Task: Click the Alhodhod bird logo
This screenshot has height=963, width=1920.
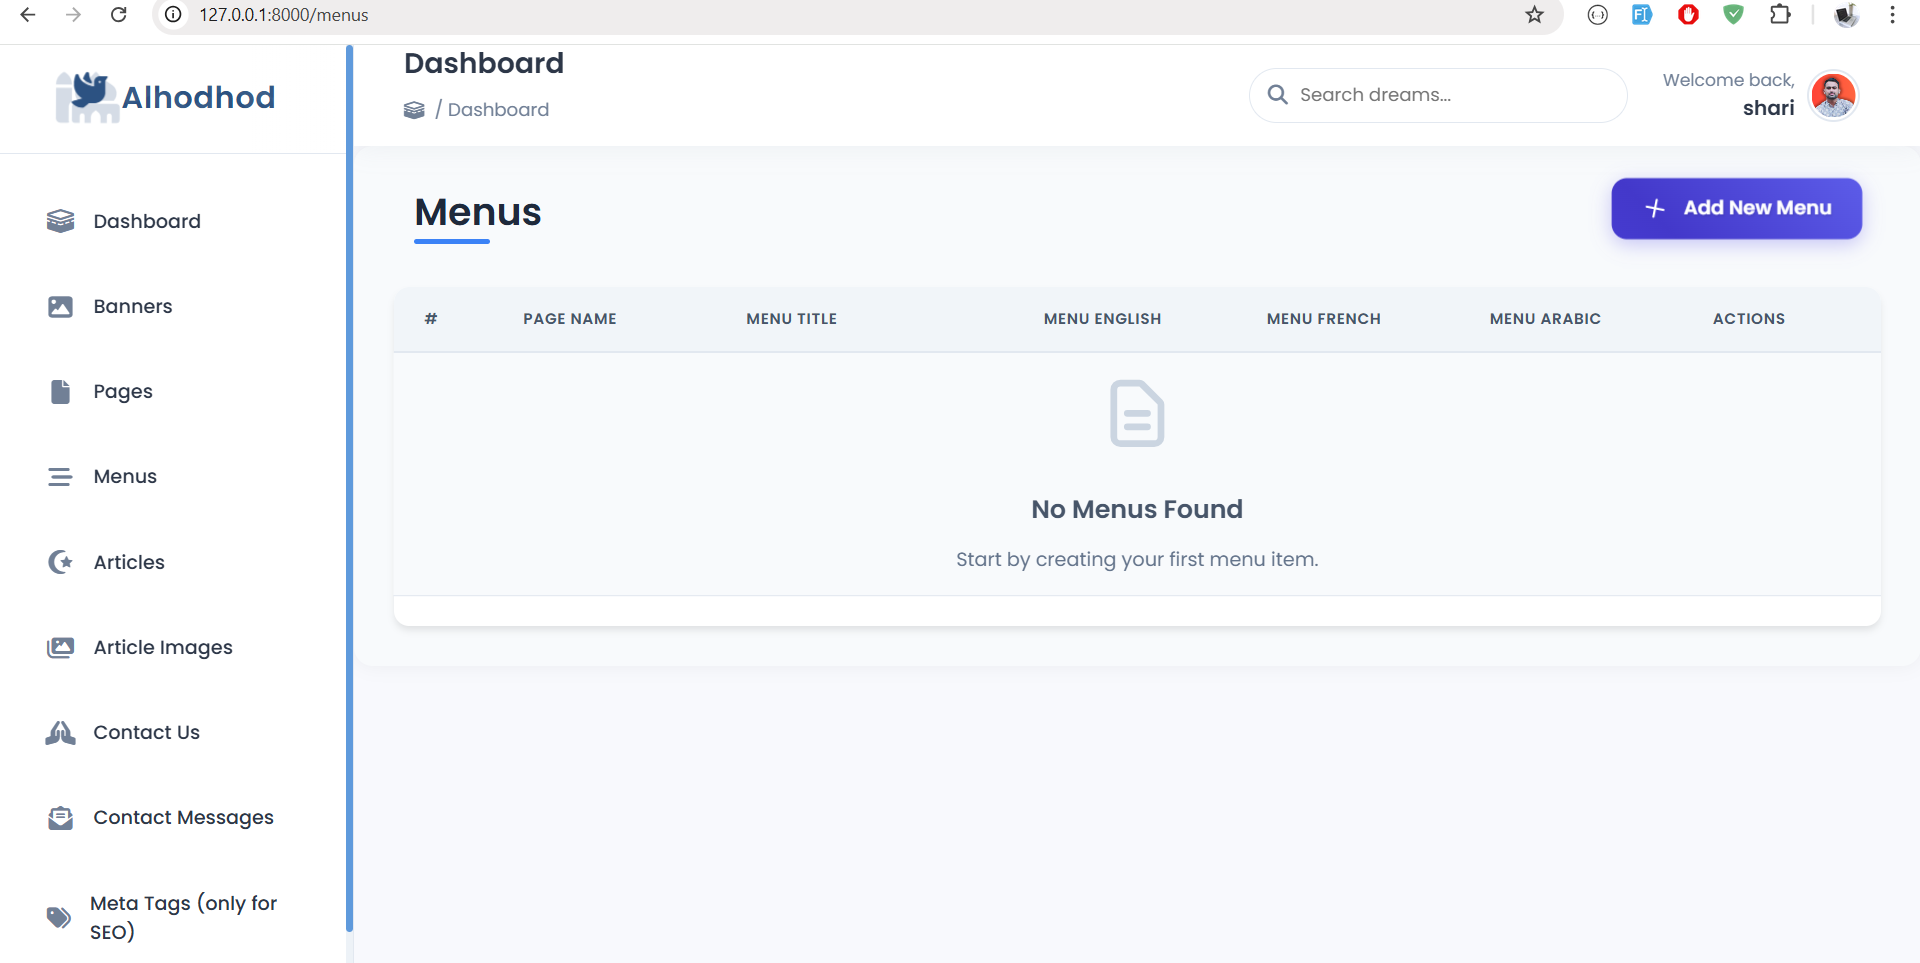Action: [87, 97]
